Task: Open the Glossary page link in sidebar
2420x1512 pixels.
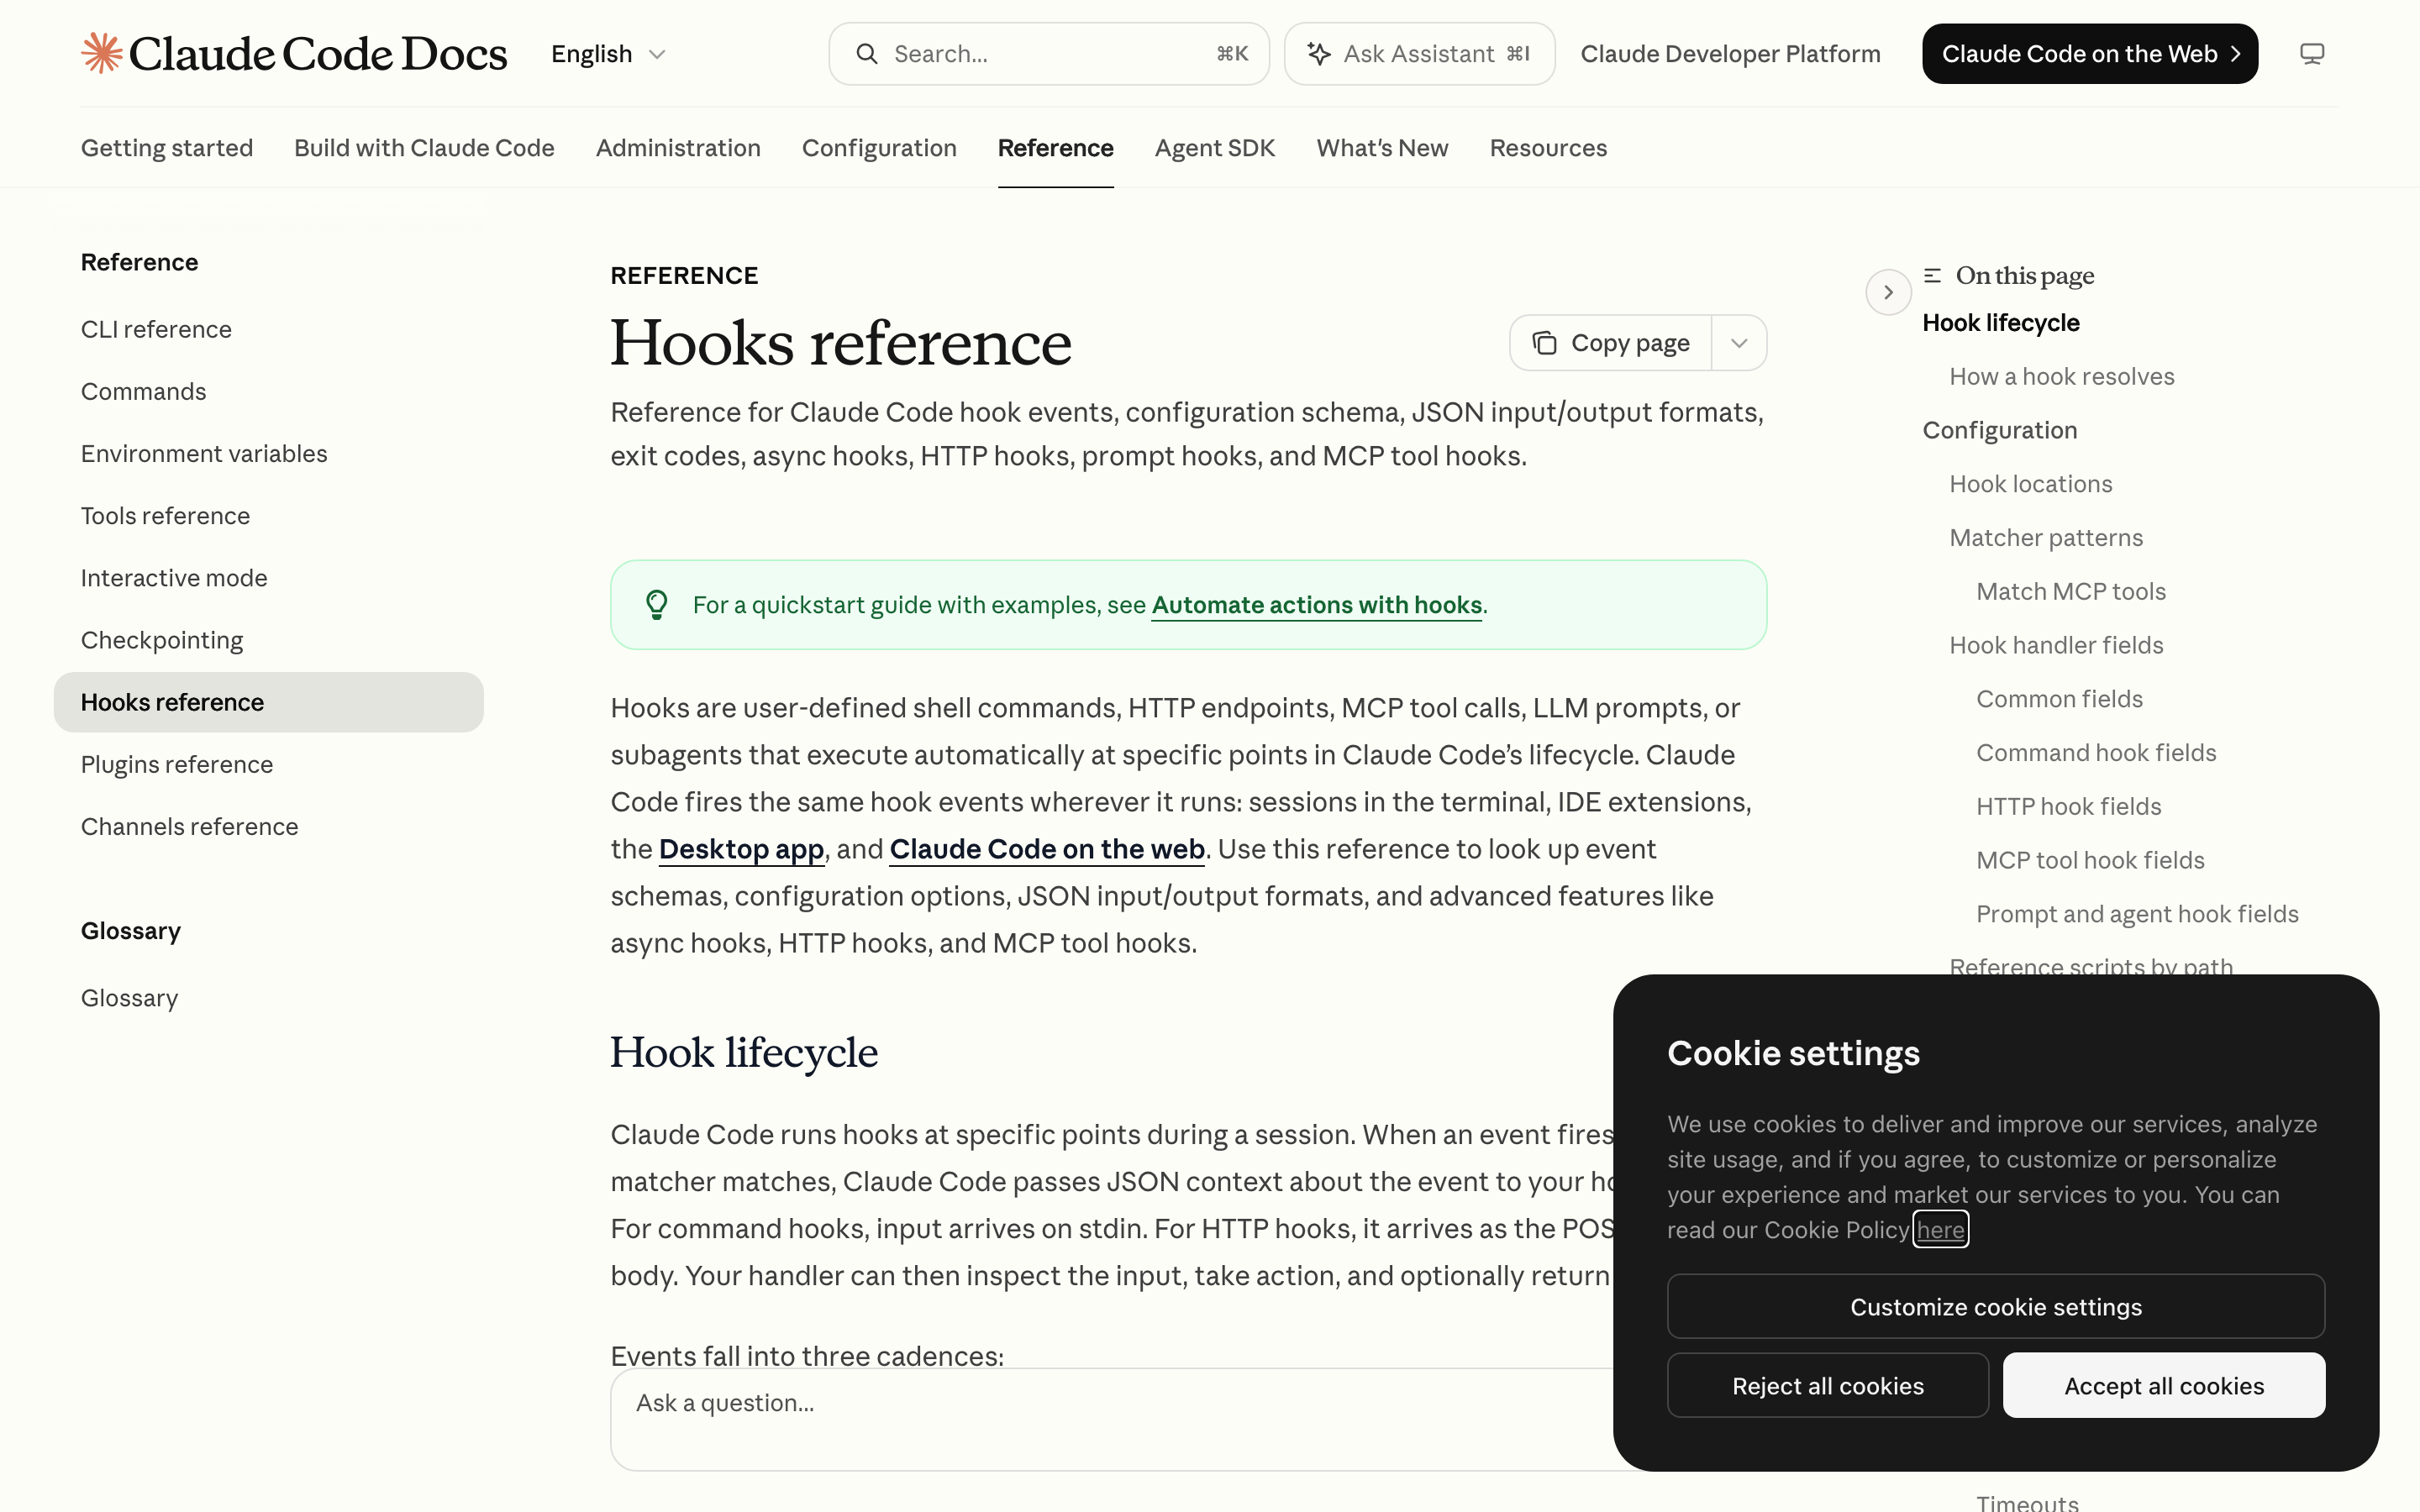Action: pos(129,998)
